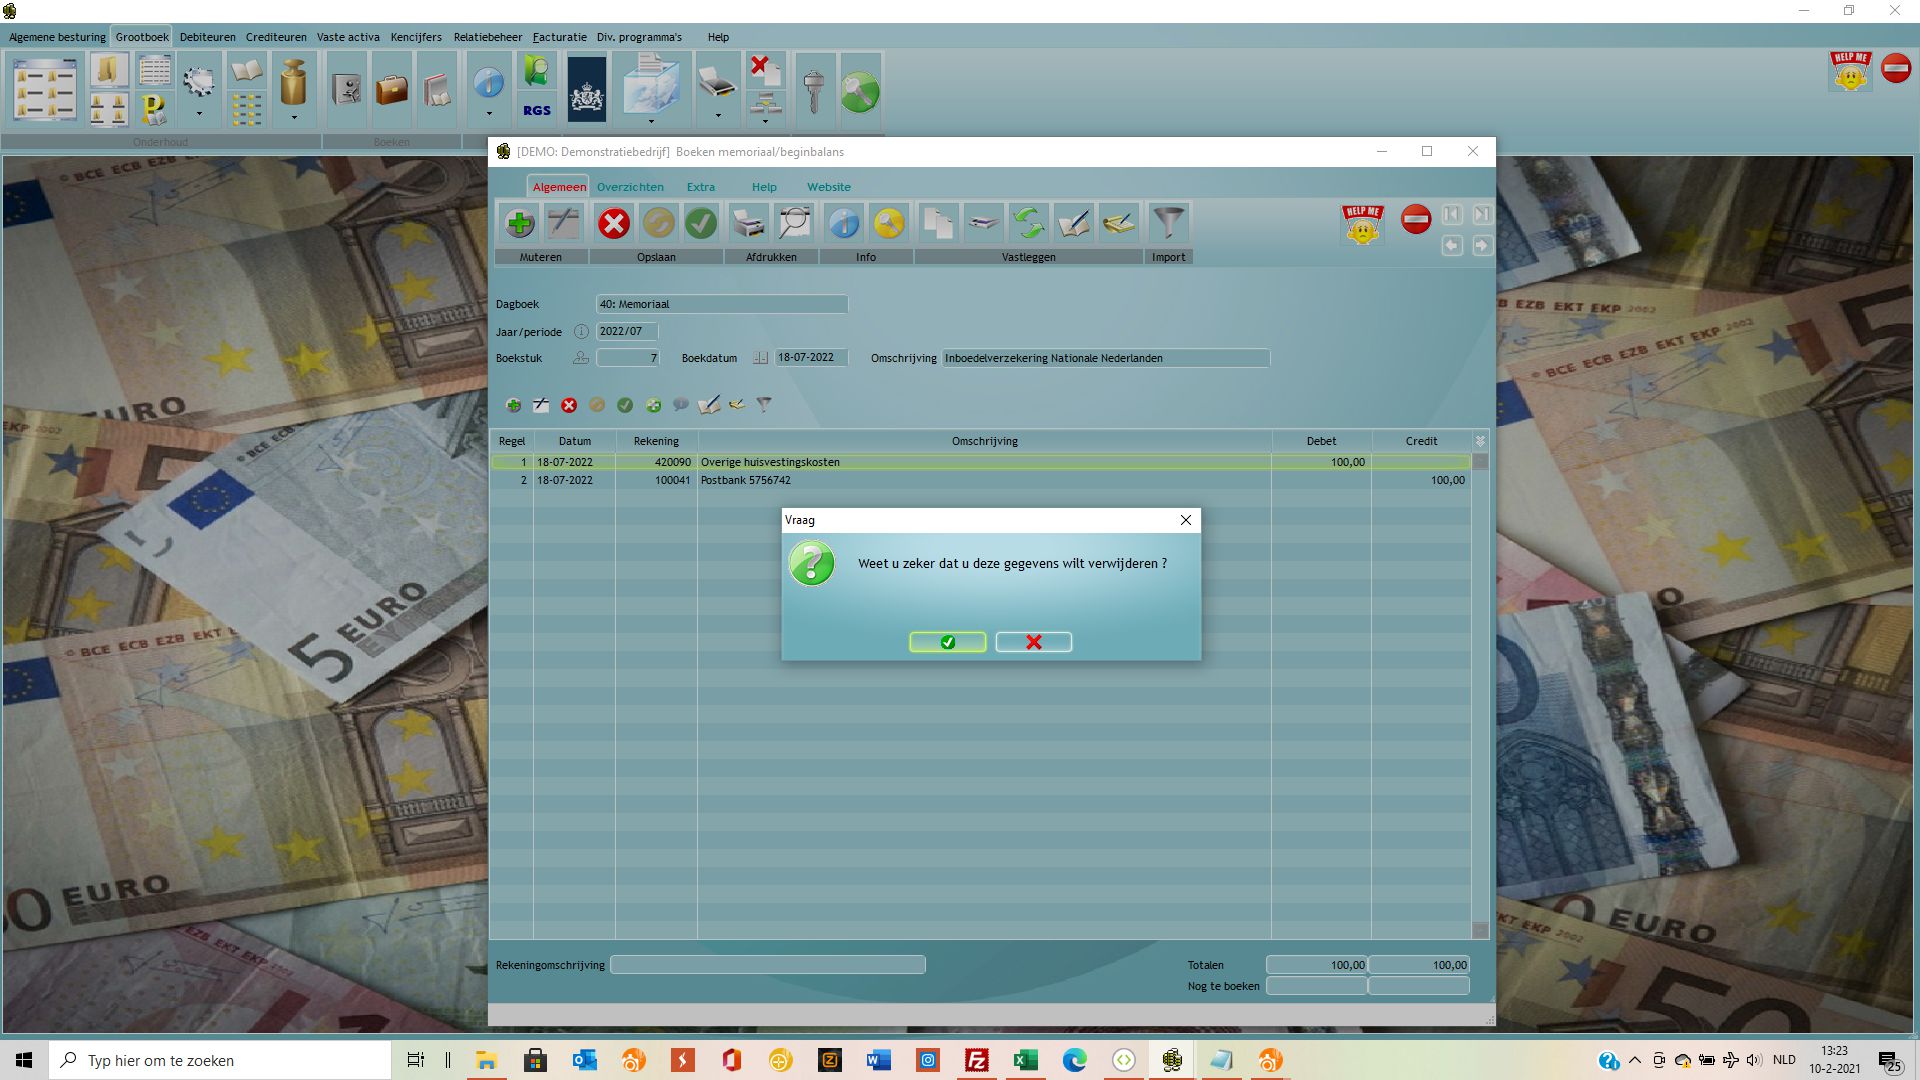This screenshot has width=1920, height=1080.
Task: Click the green plus add icon in Muteren toolbar
Action: pyautogui.click(x=519, y=223)
